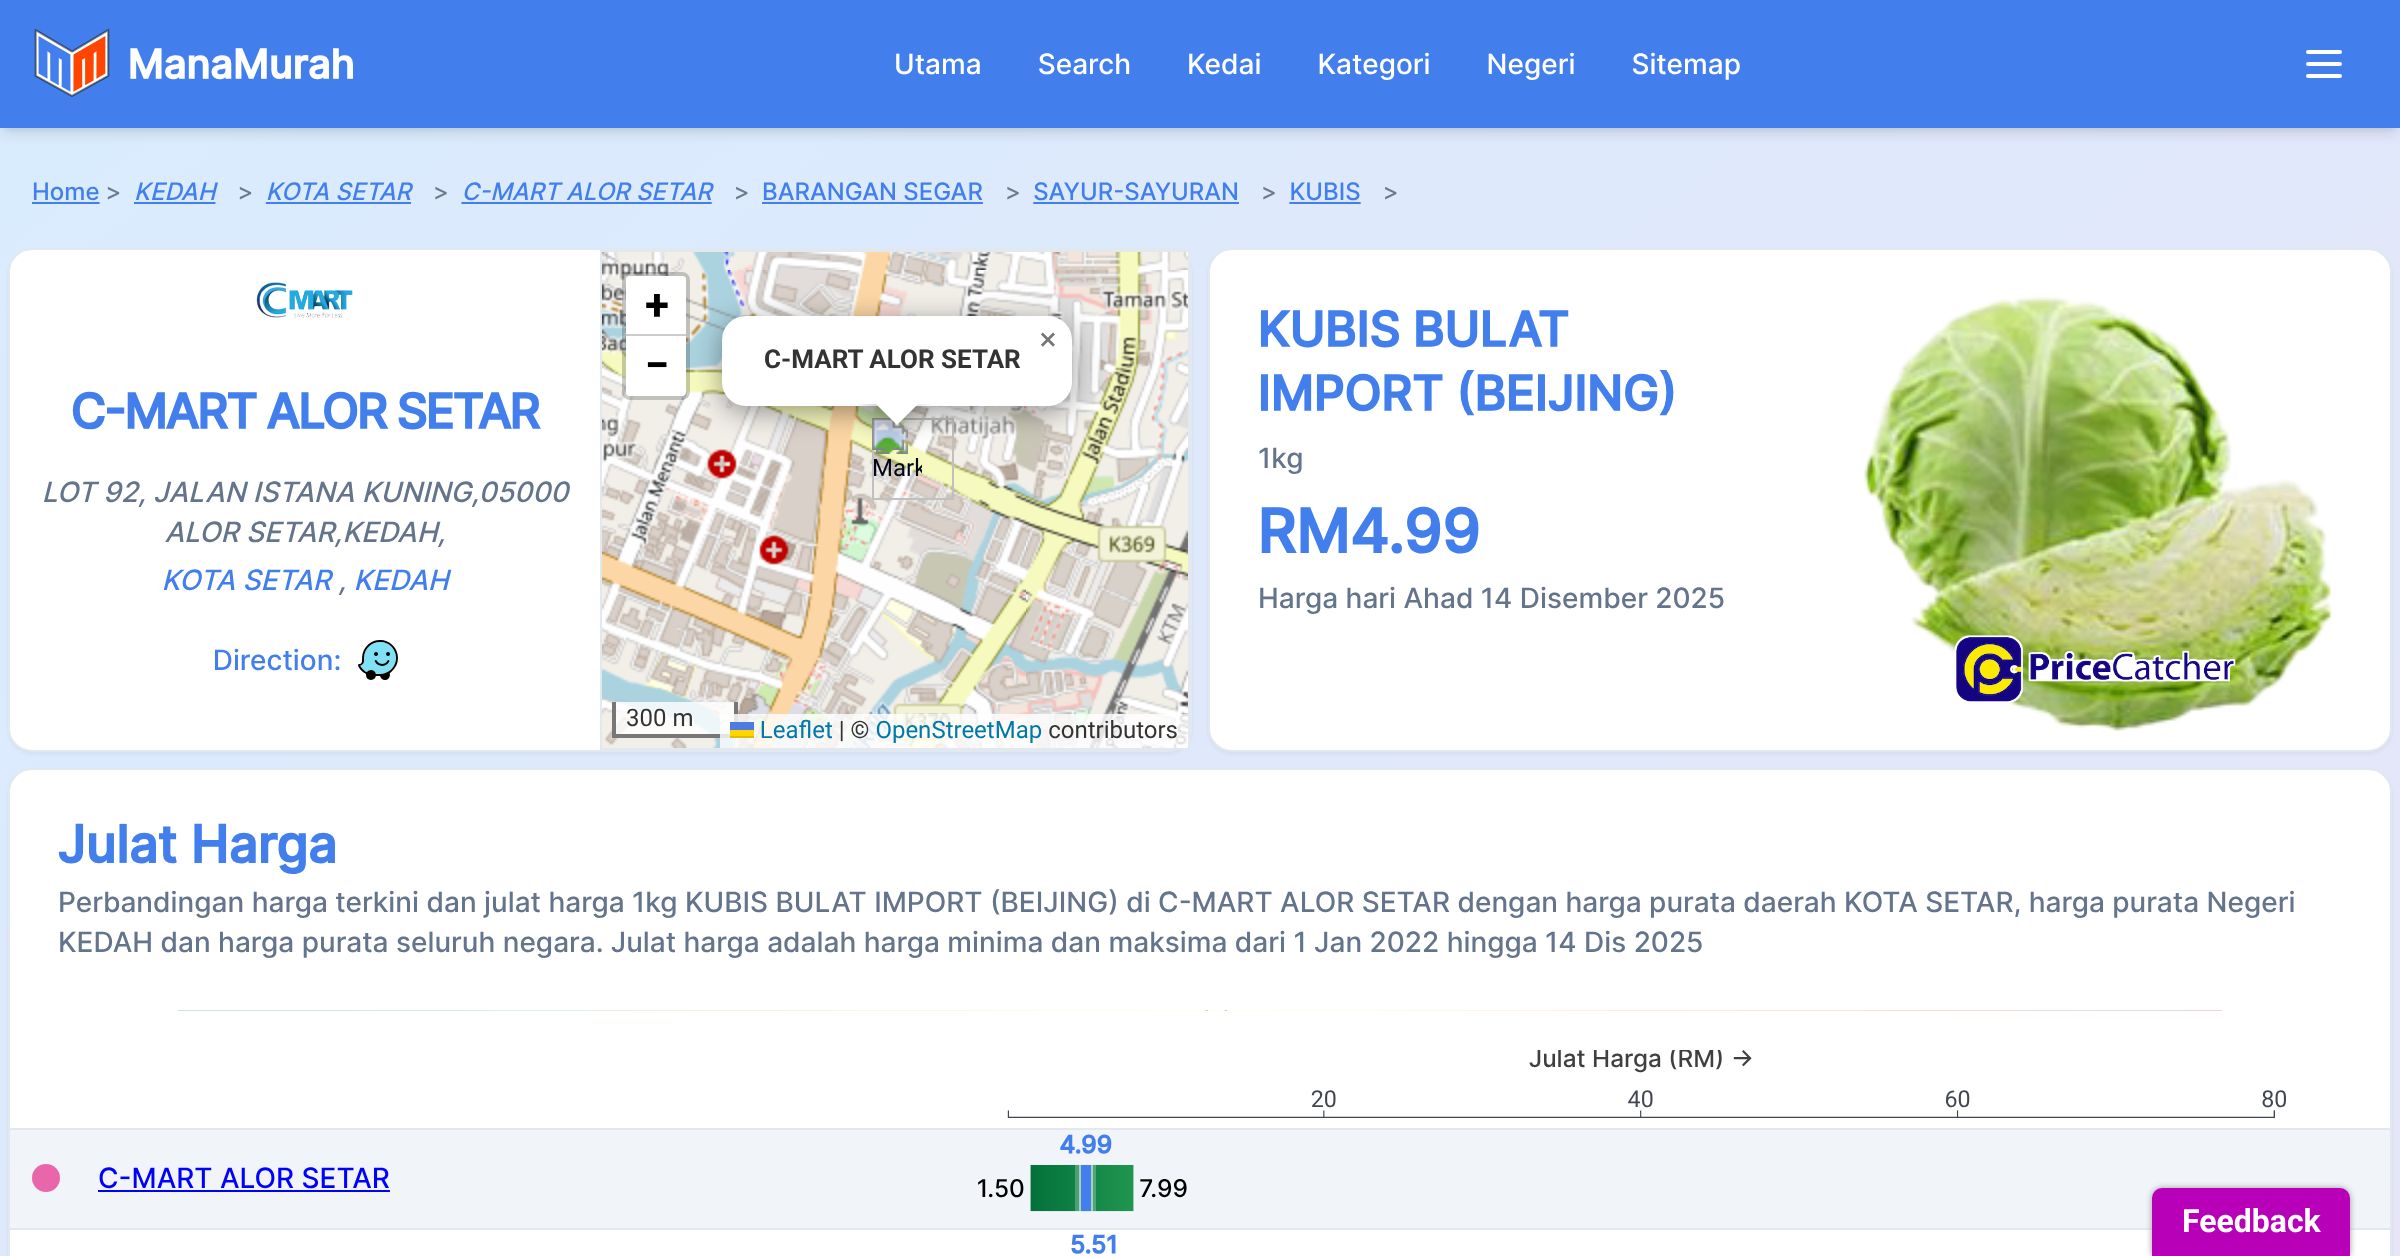This screenshot has width=2400, height=1256.
Task: Open the hamburger menu
Action: (x=2323, y=64)
